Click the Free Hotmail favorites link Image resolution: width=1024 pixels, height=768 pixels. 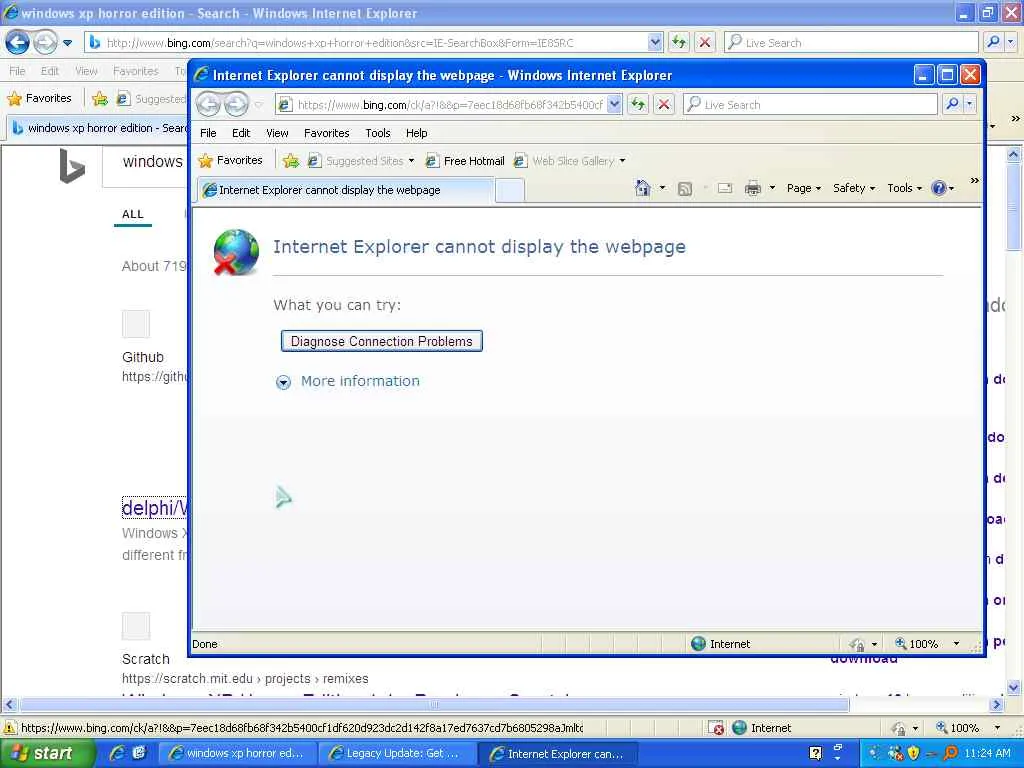pos(465,161)
